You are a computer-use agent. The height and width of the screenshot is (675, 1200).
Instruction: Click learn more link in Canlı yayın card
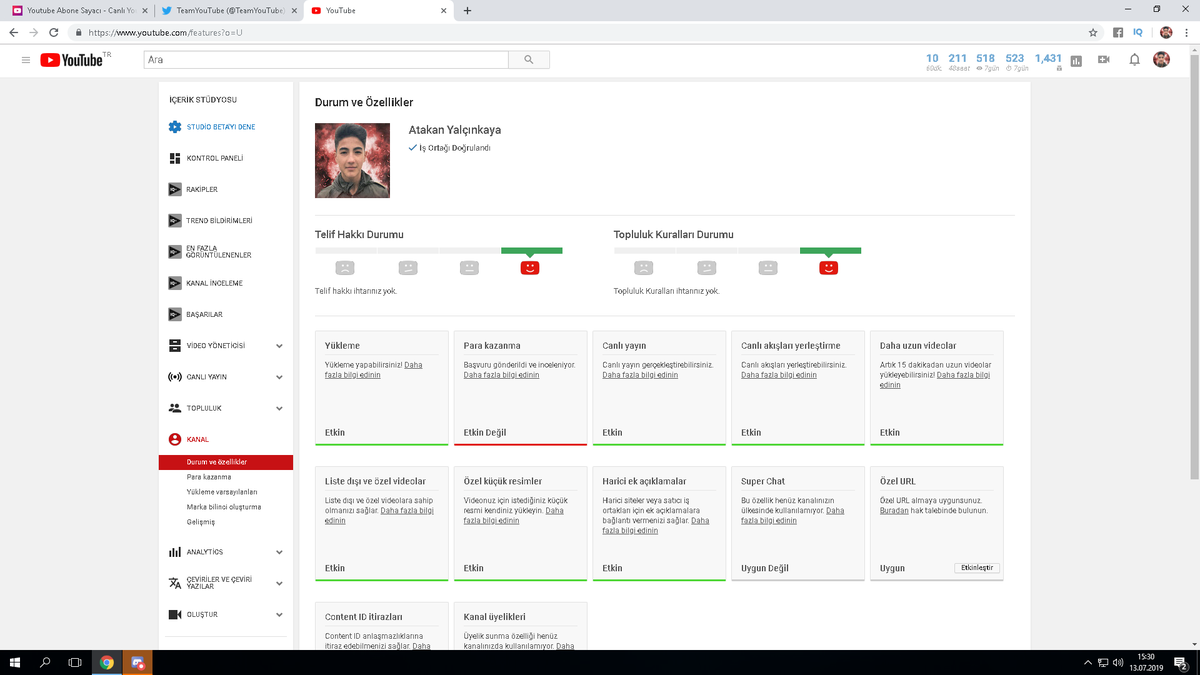(640, 375)
